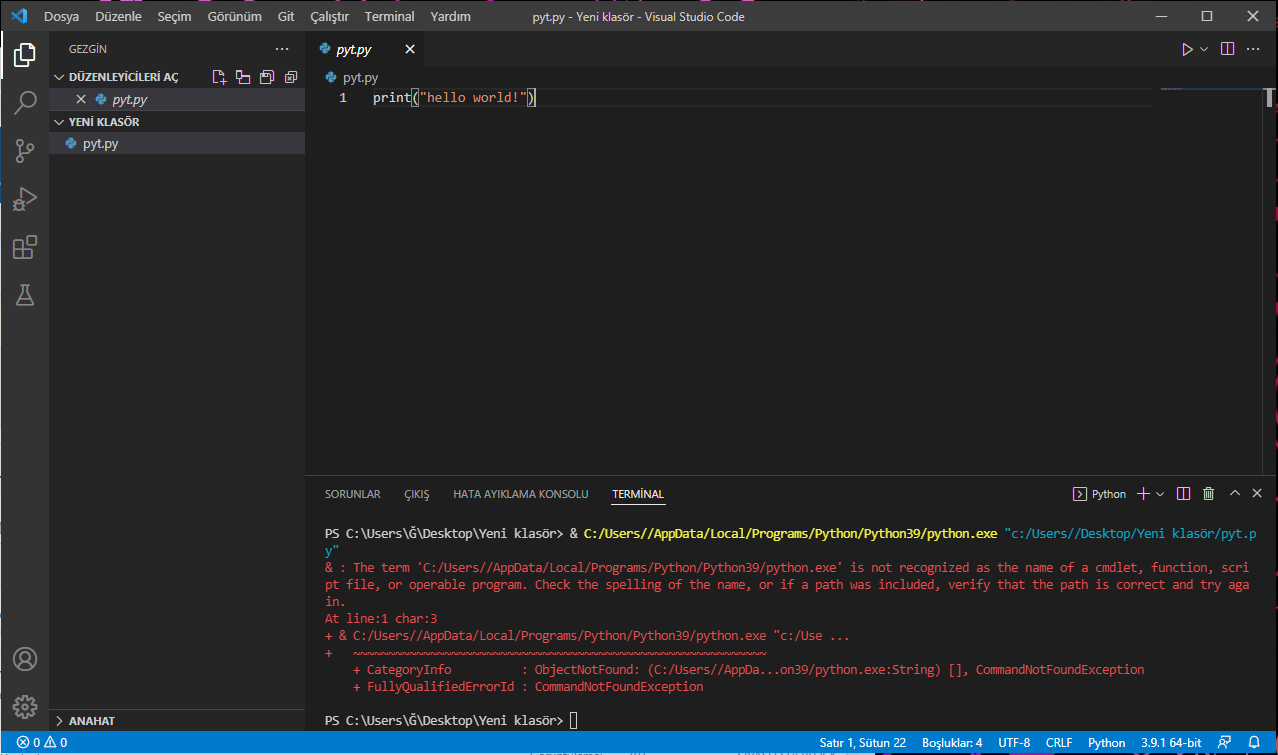Open the Search view in activity bar
Screen dimensions: 1278x755
point(25,102)
